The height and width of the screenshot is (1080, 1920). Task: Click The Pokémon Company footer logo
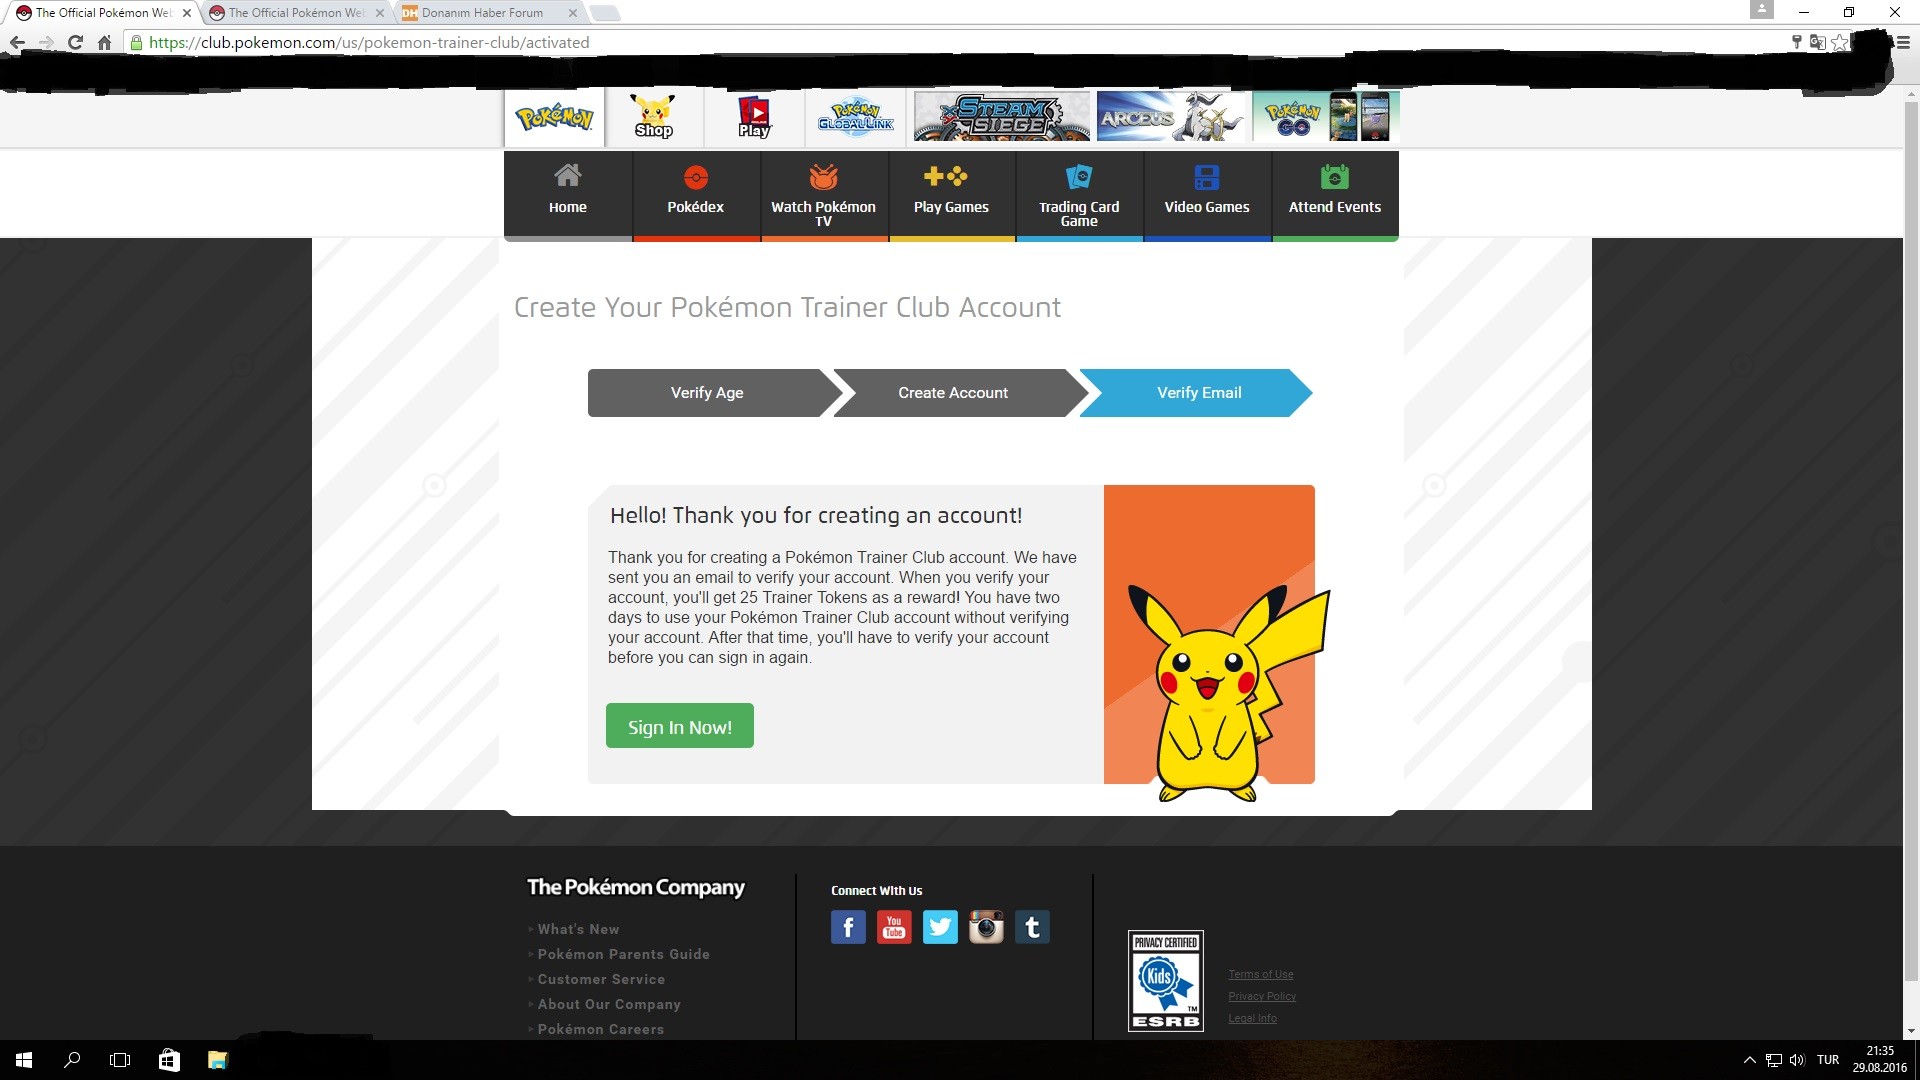tap(636, 887)
